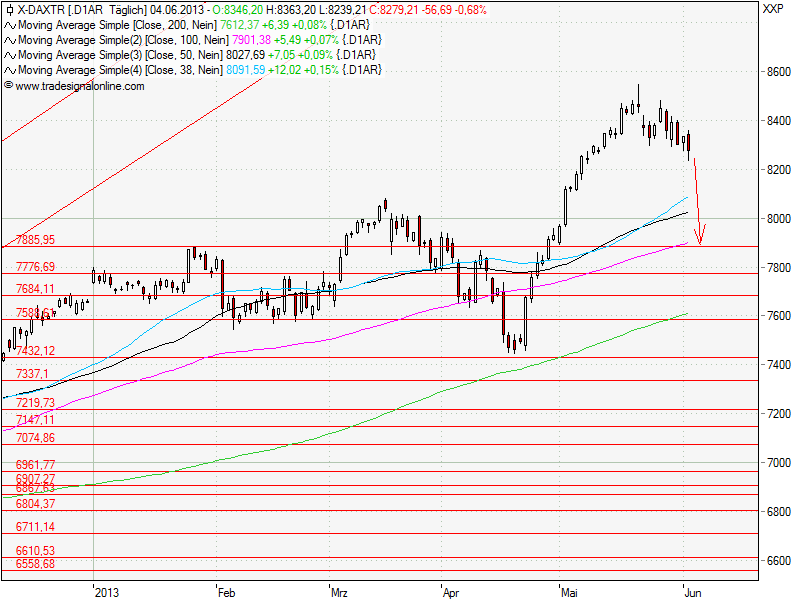This screenshot has height=600, width=800.
Task: Click the copyright symbol before tradesignalonline.com
Action: 7,85
